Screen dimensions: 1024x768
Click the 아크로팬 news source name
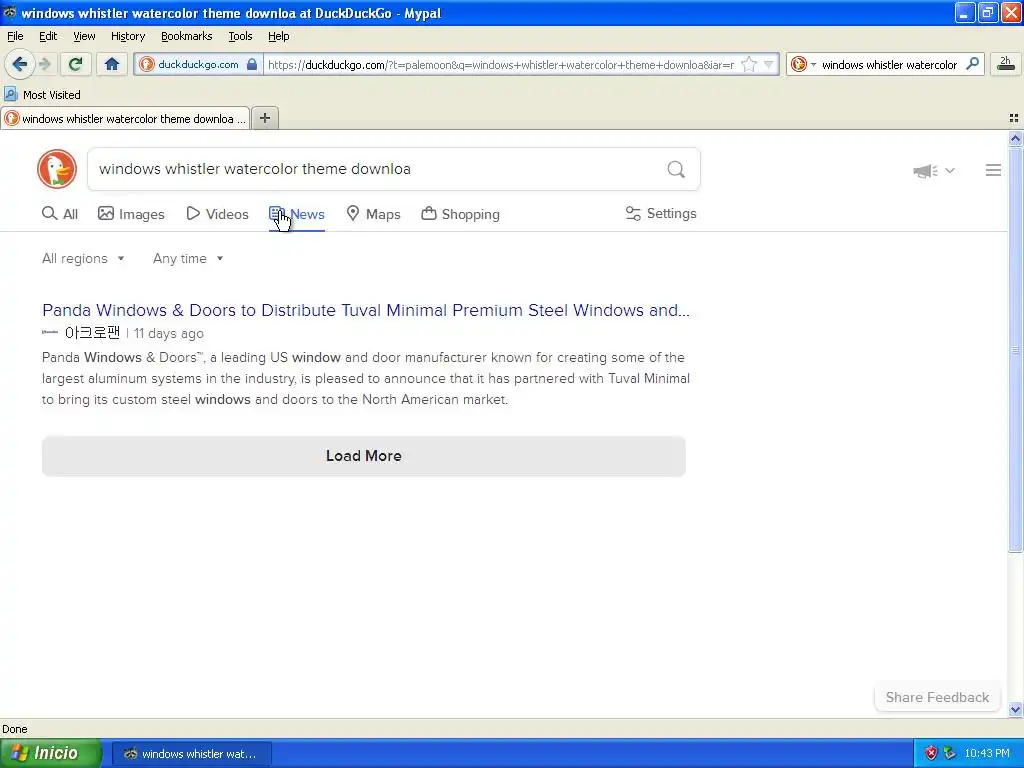pos(92,333)
